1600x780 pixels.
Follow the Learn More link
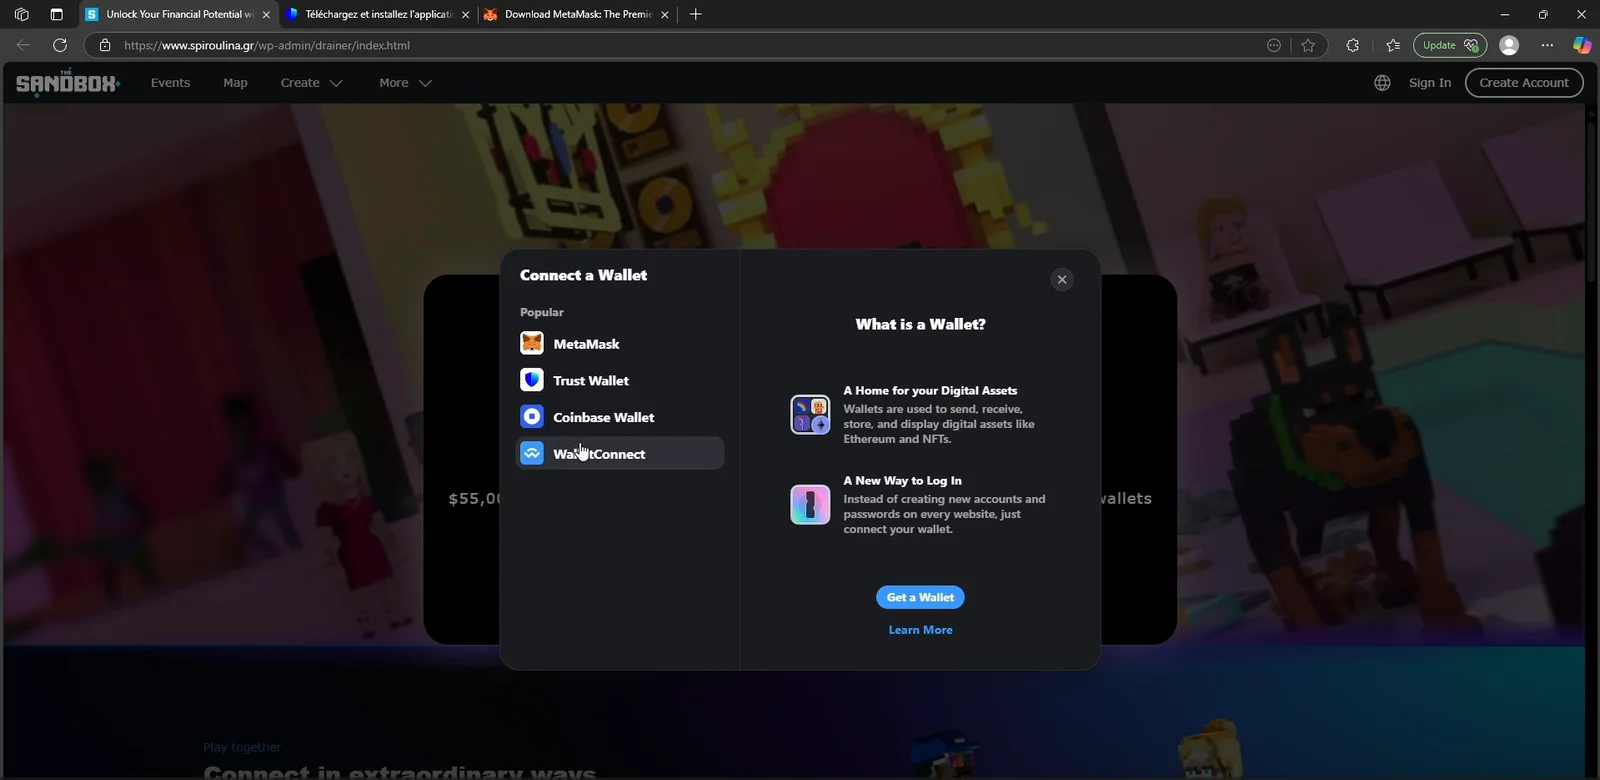click(x=920, y=630)
